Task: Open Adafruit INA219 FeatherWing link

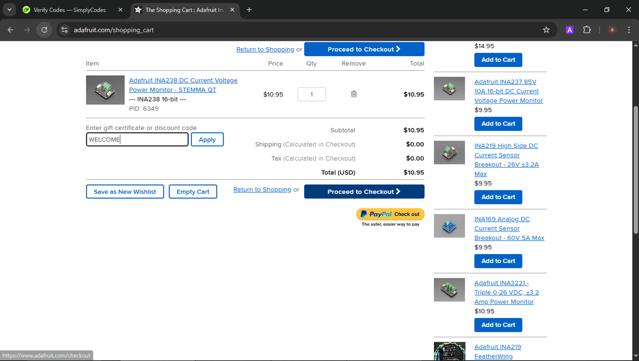Action: click(x=498, y=352)
